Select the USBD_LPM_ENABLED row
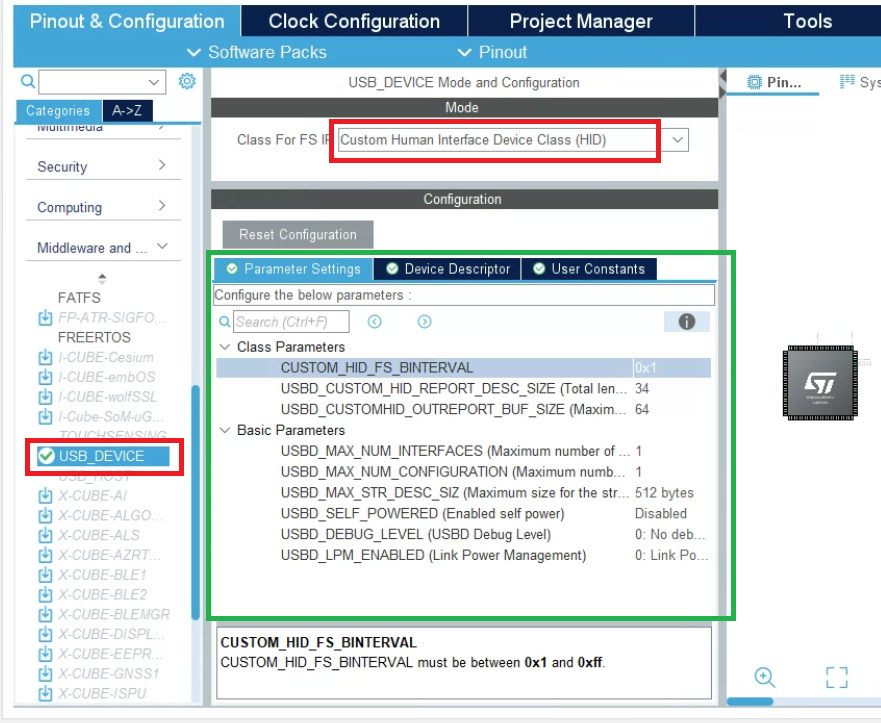This screenshot has height=723, width=881. pyautogui.click(x=464, y=555)
